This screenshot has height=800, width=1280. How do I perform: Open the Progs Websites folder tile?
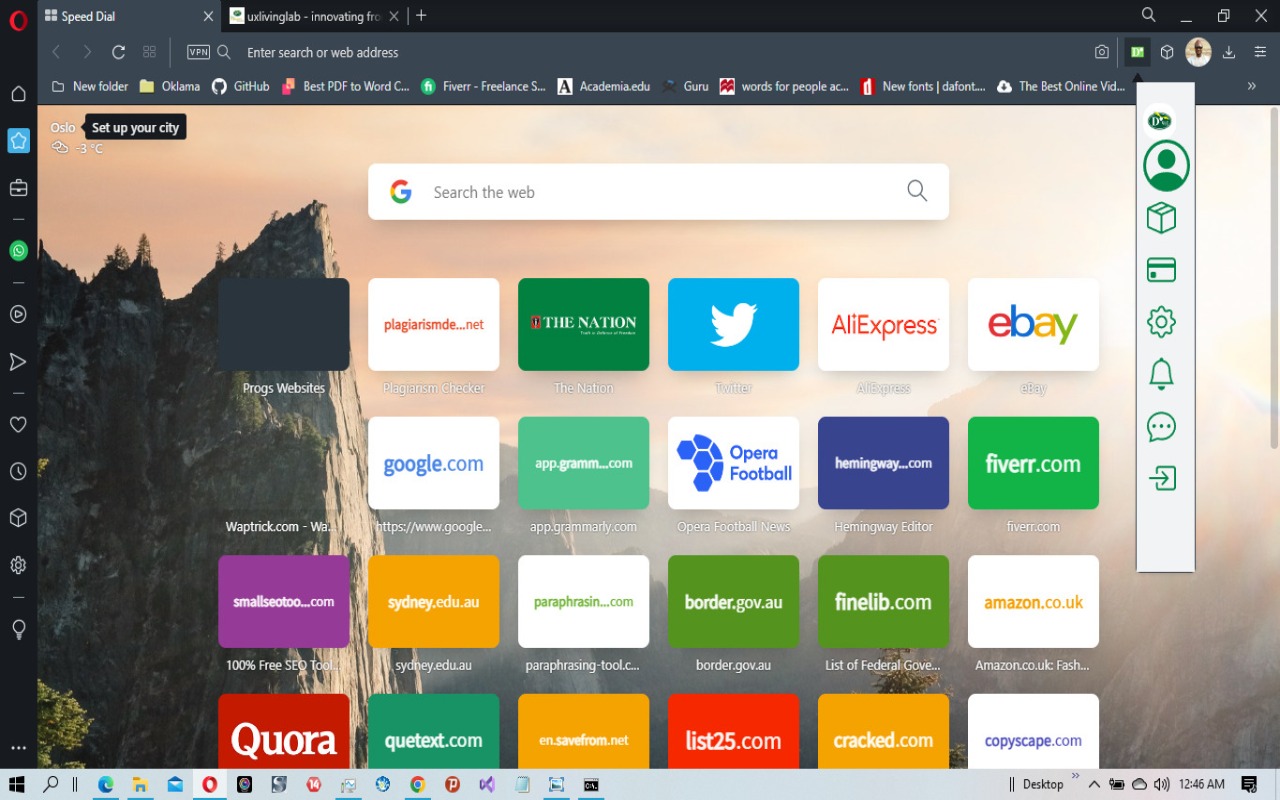pos(284,325)
